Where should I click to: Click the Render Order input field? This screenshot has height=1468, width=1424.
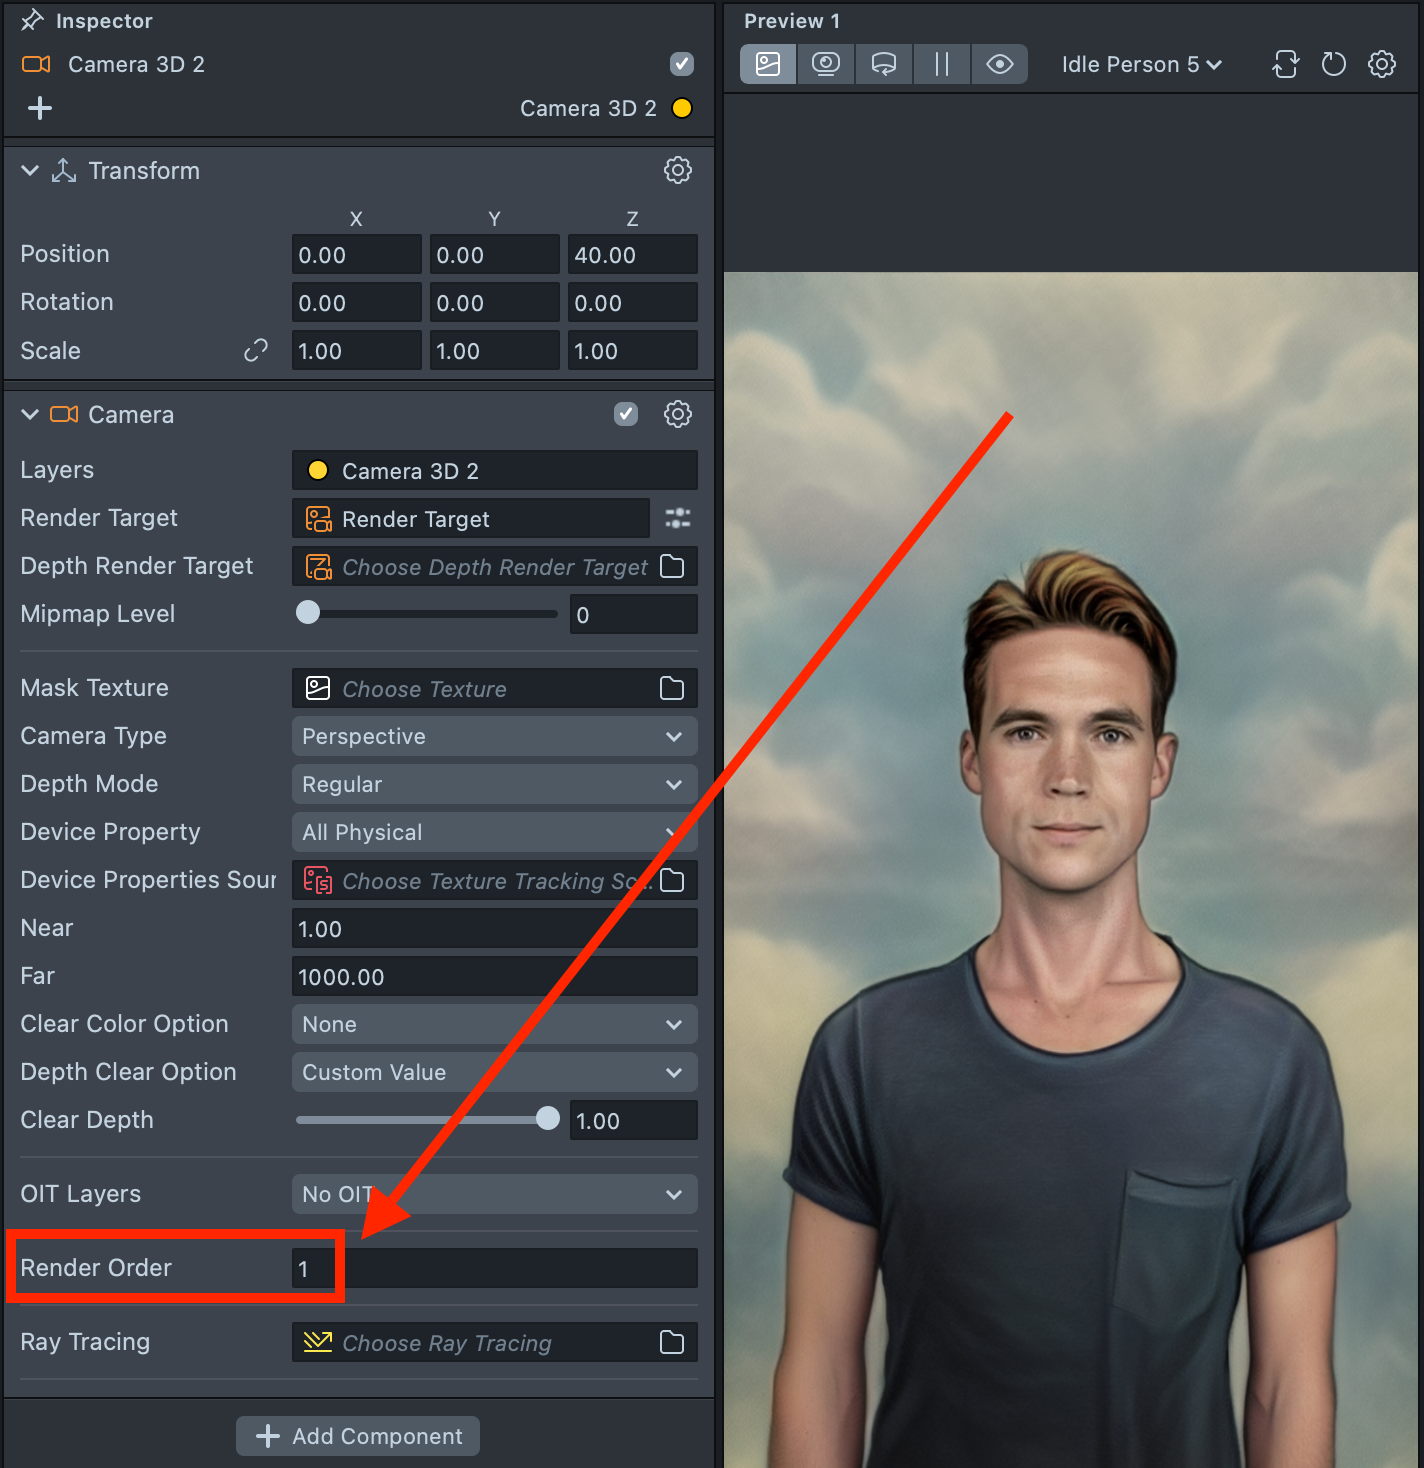[494, 1269]
